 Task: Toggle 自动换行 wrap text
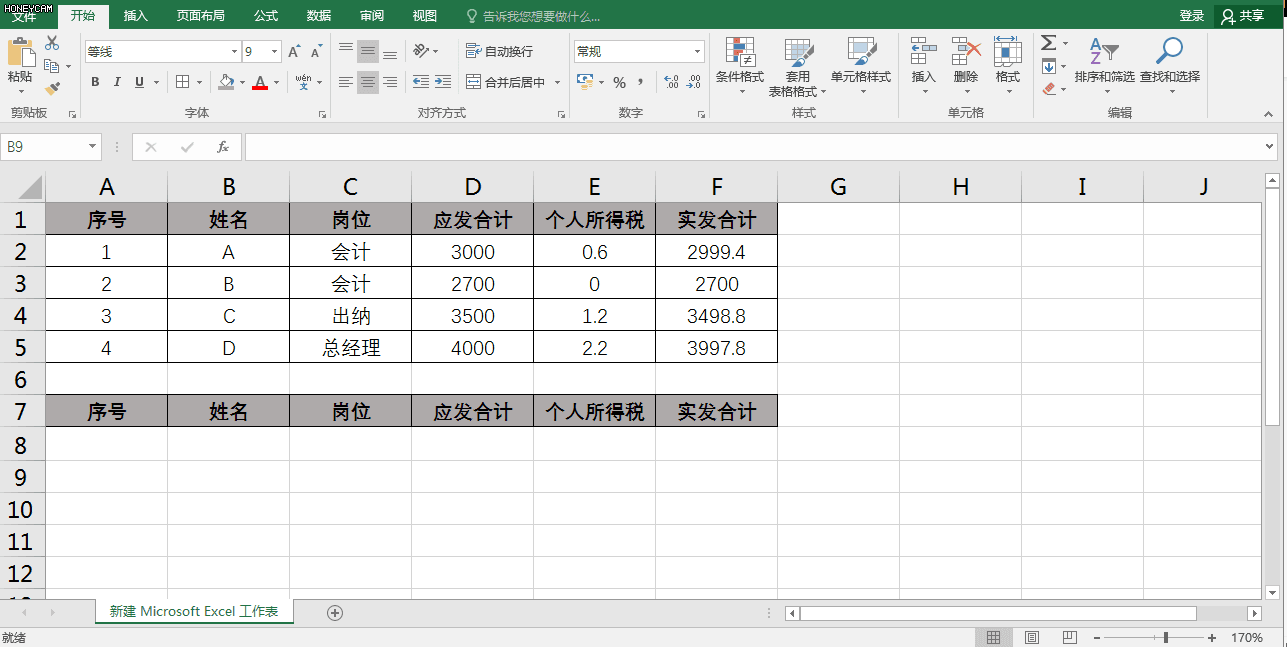point(499,51)
